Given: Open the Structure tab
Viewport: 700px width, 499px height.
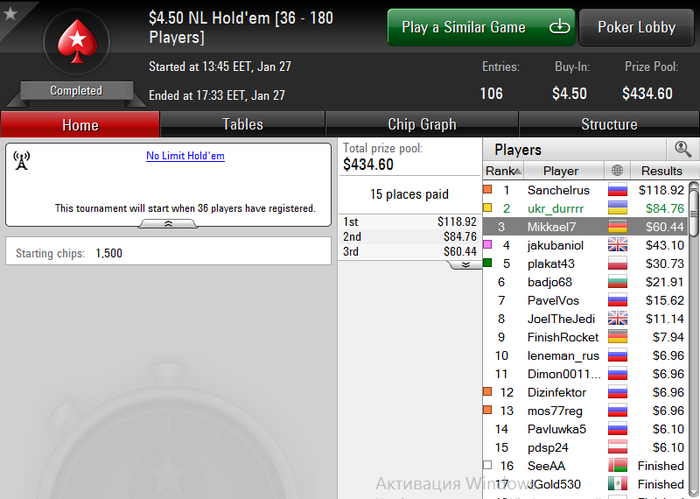Looking at the screenshot, I should (x=609, y=124).
